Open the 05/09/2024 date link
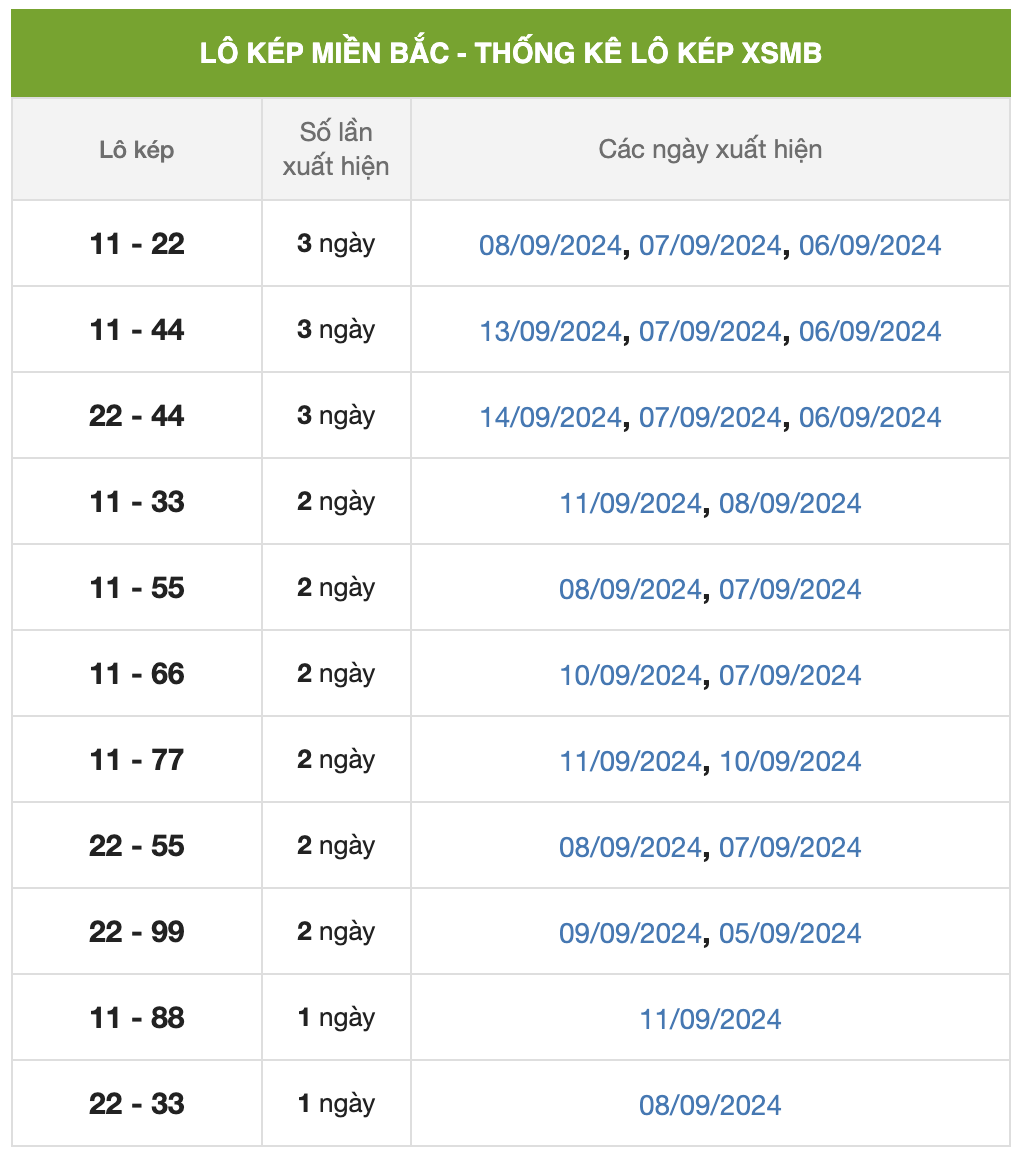Image resolution: width=1020 pixels, height=1158 pixels. 790,933
